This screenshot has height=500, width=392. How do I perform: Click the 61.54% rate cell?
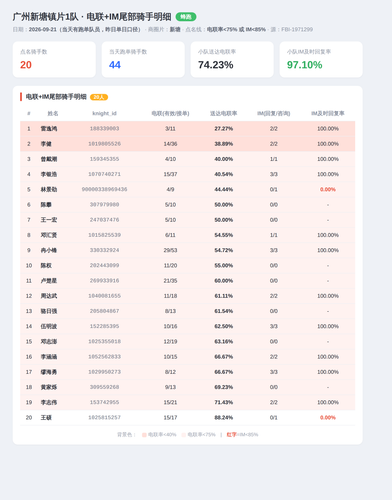(223, 311)
